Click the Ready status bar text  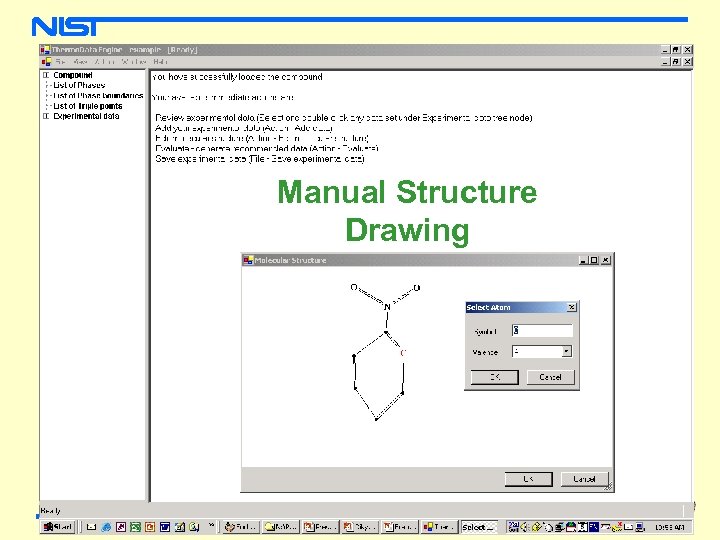[51, 511]
